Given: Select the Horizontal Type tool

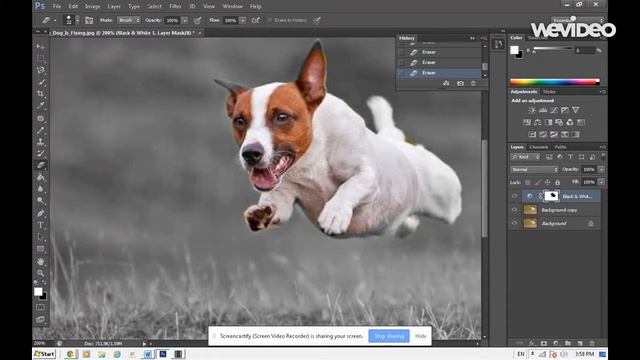Looking at the screenshot, I should point(40,225).
